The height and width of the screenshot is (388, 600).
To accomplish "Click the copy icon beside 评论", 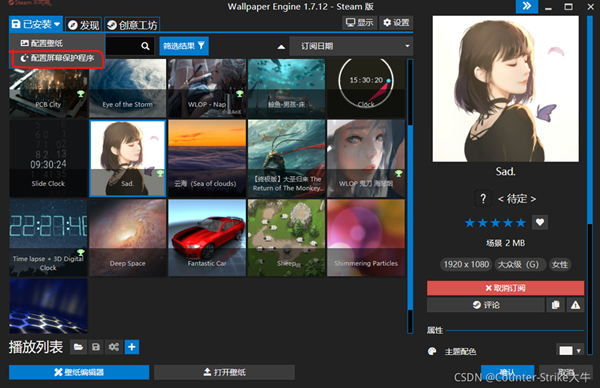I will click(555, 305).
